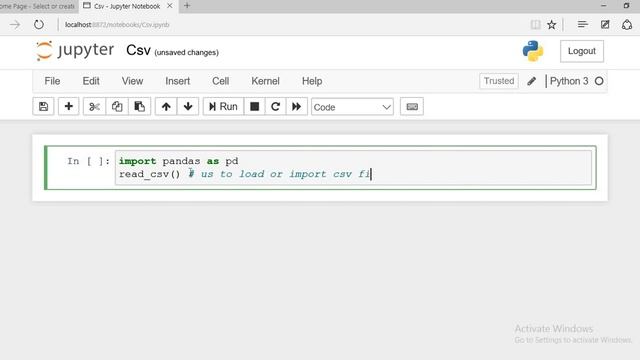This screenshot has height=360, width=640.
Task: Open a new browser tab
Action: (187, 6)
